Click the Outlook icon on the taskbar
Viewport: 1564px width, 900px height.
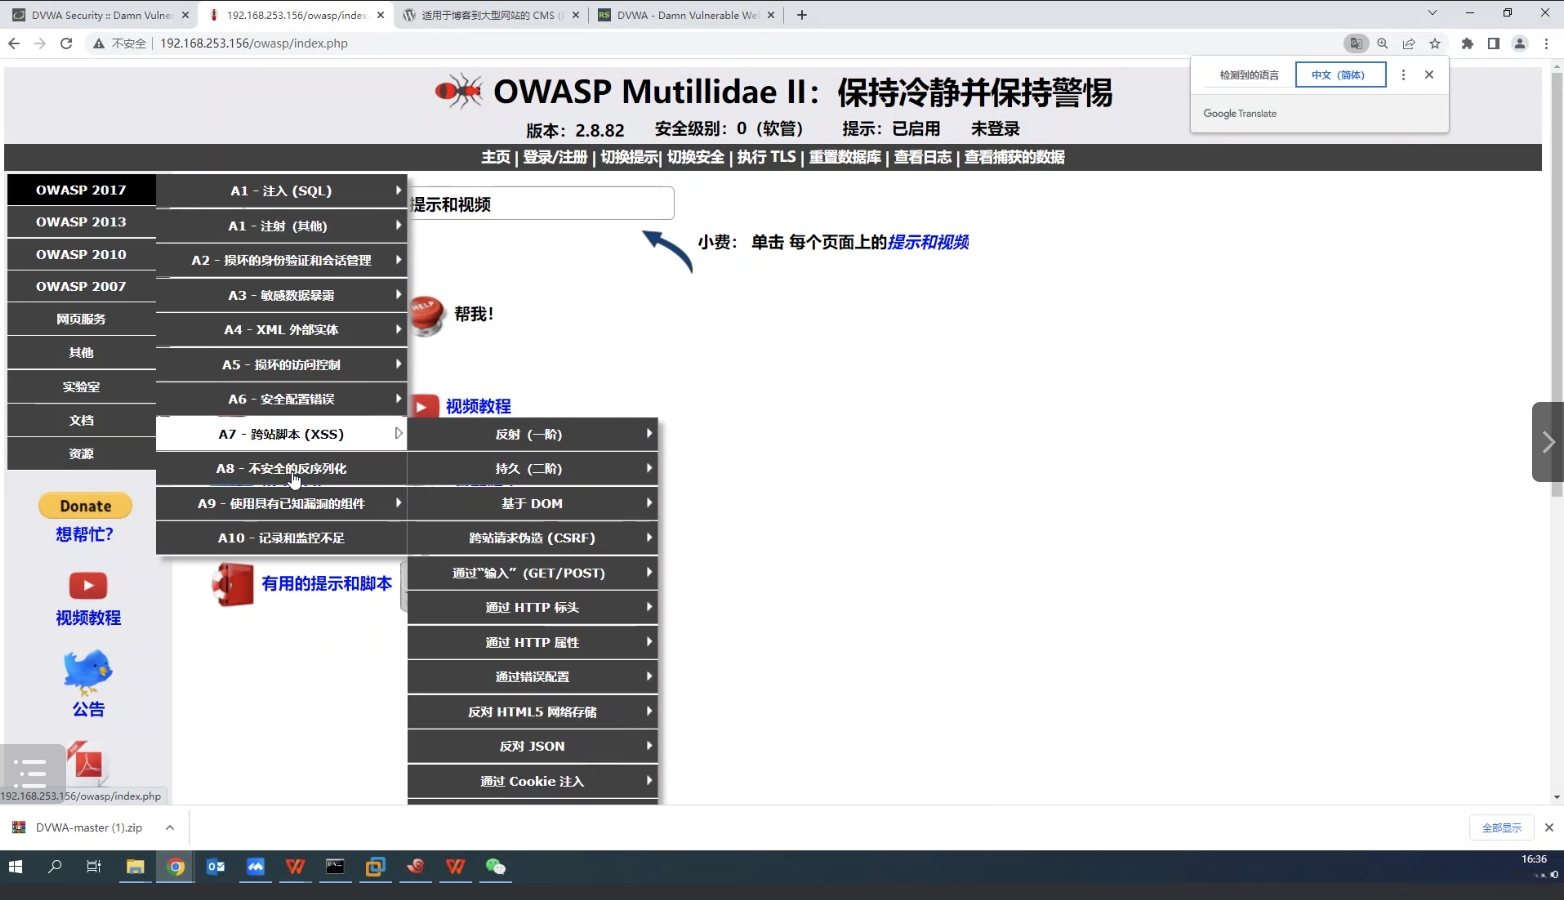pyautogui.click(x=216, y=867)
